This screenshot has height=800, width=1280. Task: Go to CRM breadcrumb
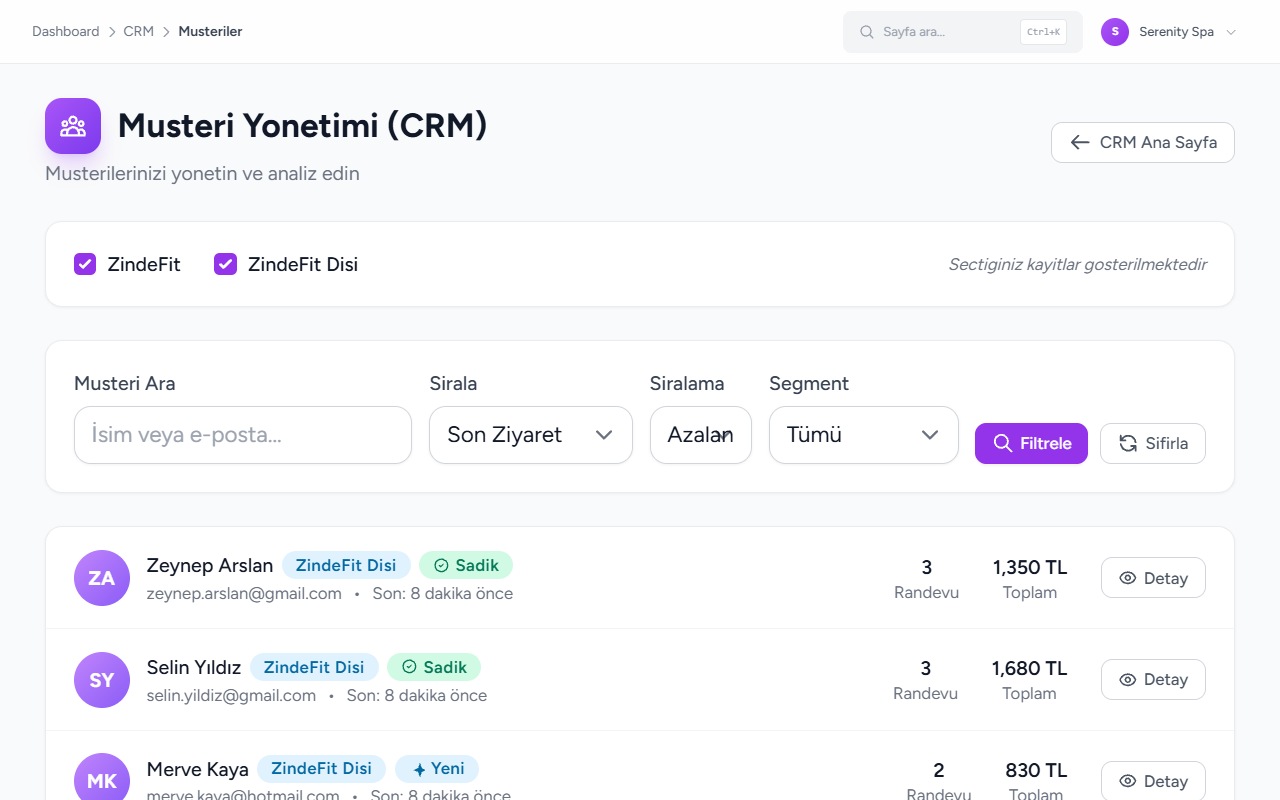point(139,31)
